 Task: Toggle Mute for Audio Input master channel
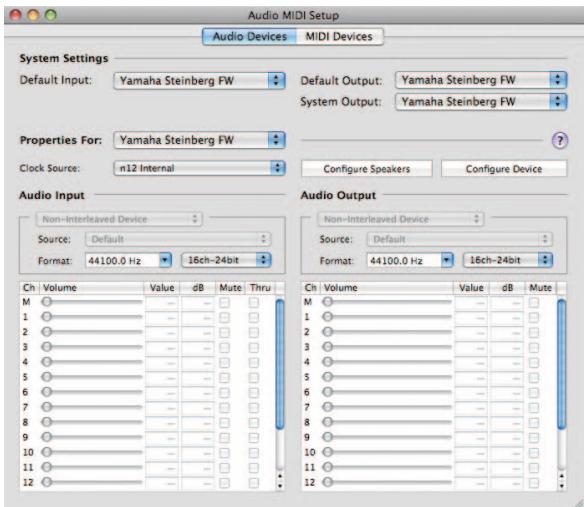point(224,302)
